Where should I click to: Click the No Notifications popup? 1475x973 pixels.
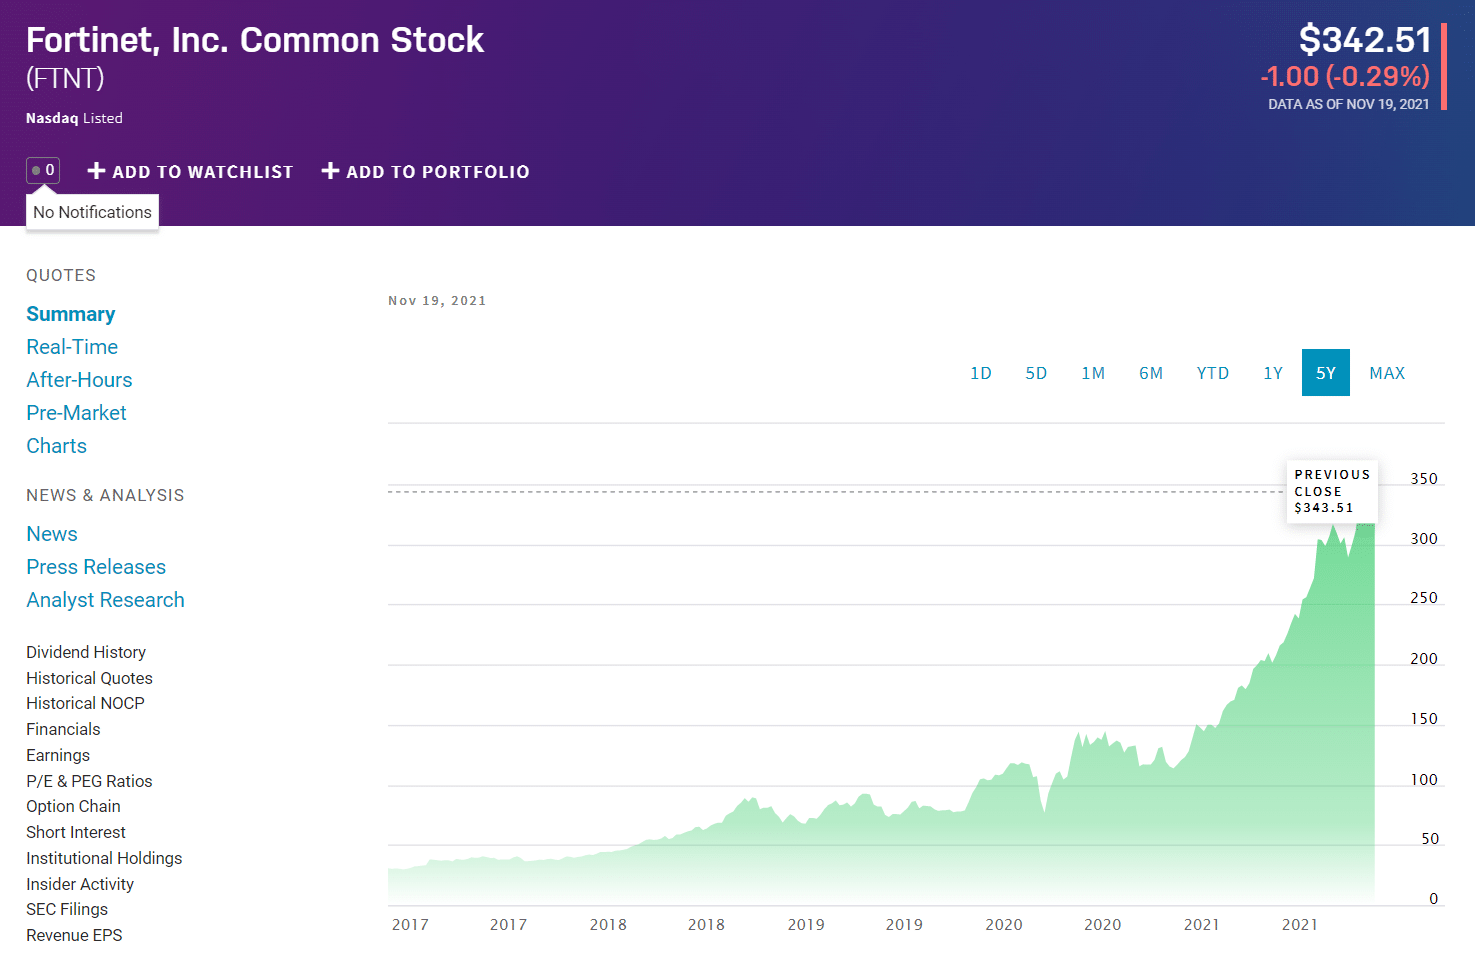click(92, 212)
